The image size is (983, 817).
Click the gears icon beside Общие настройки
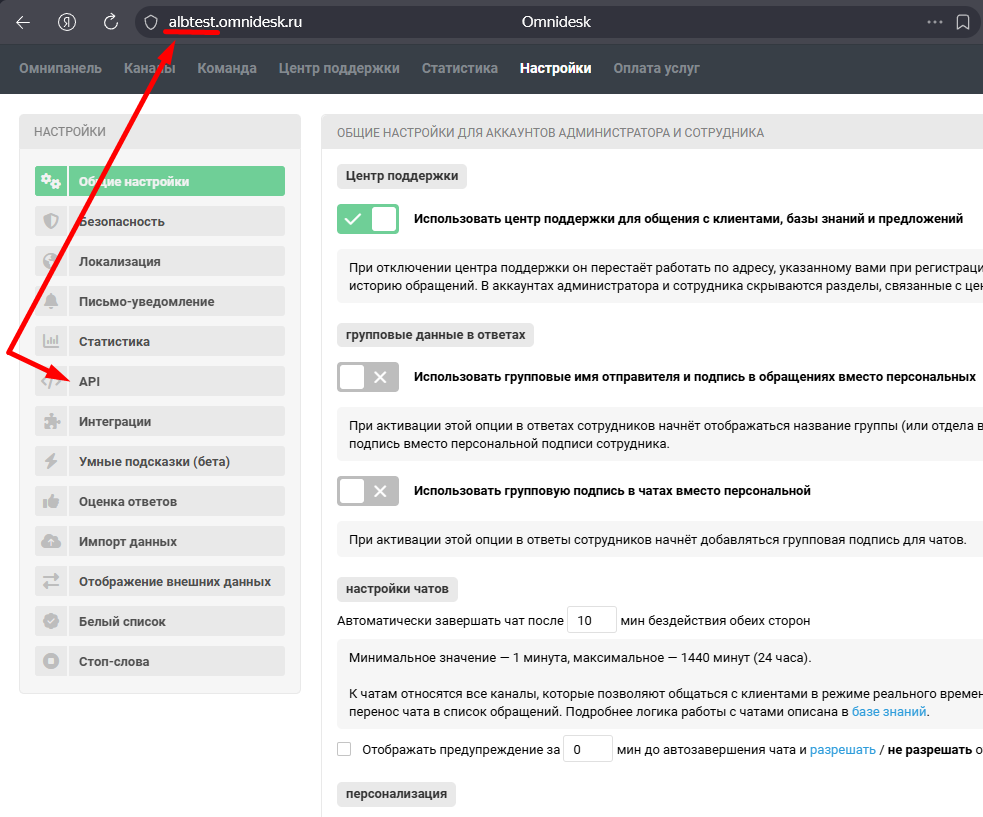tap(51, 181)
